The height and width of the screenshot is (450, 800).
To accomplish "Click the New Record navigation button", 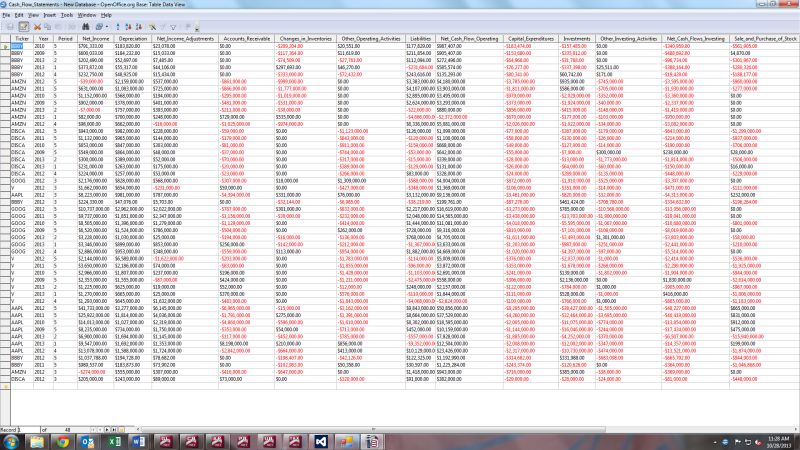I will (121, 430).
